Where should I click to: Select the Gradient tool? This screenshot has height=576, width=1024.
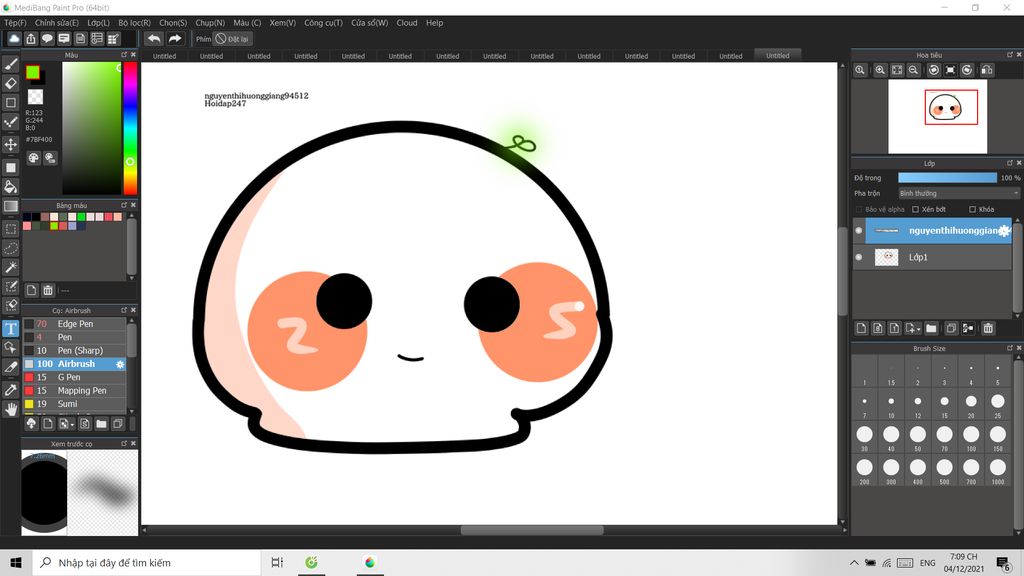[x=11, y=206]
